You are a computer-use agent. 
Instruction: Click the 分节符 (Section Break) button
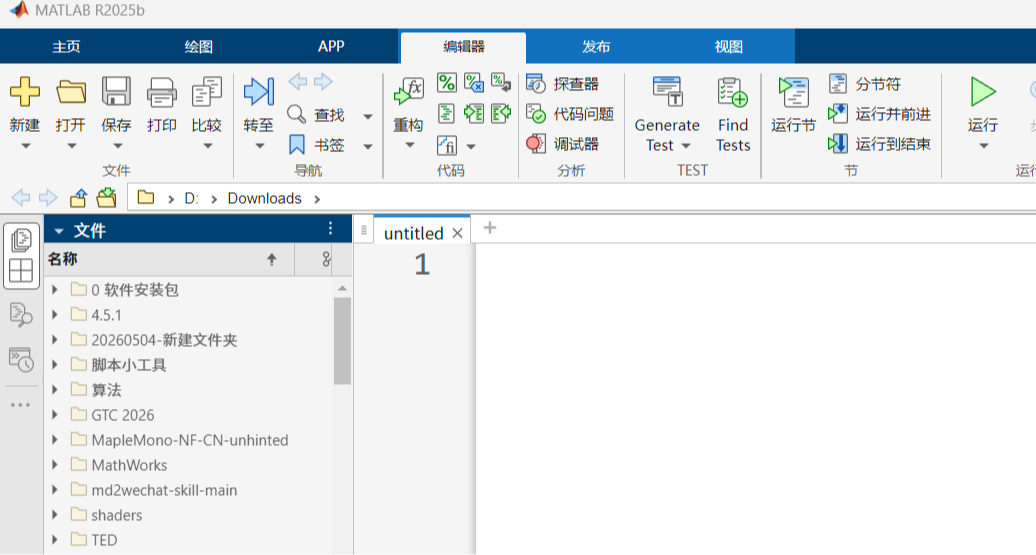pos(865,84)
